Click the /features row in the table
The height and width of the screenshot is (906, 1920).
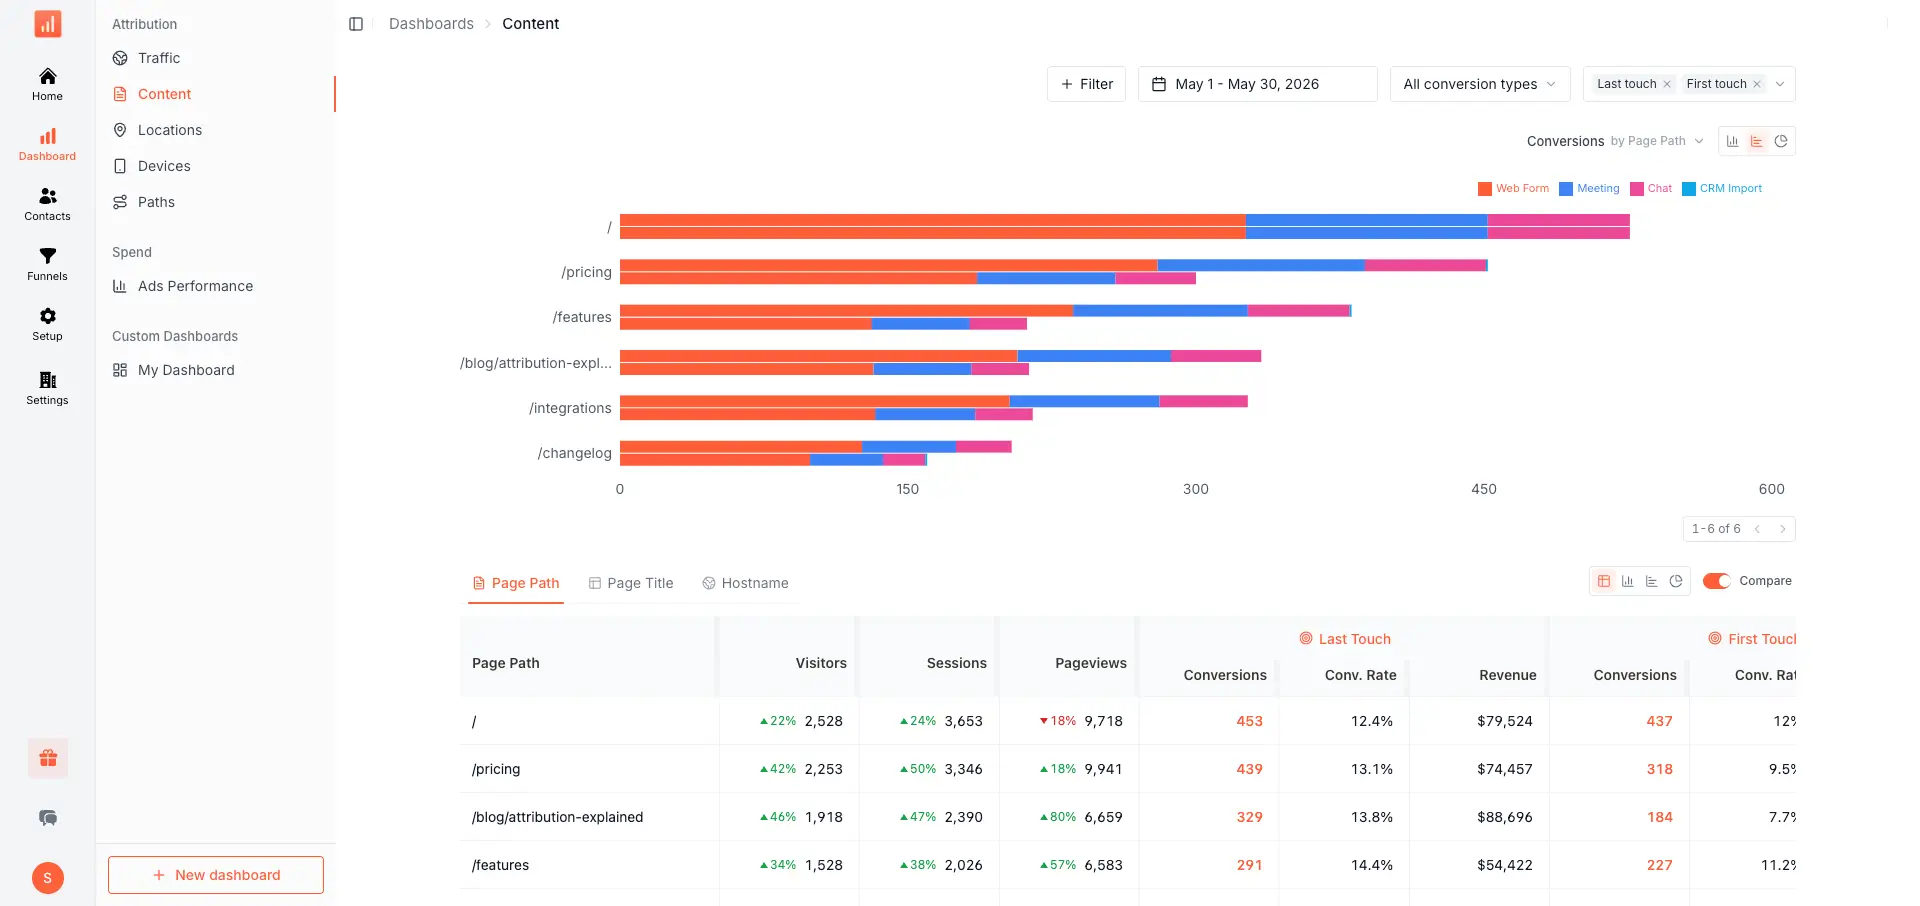[x=1128, y=865]
